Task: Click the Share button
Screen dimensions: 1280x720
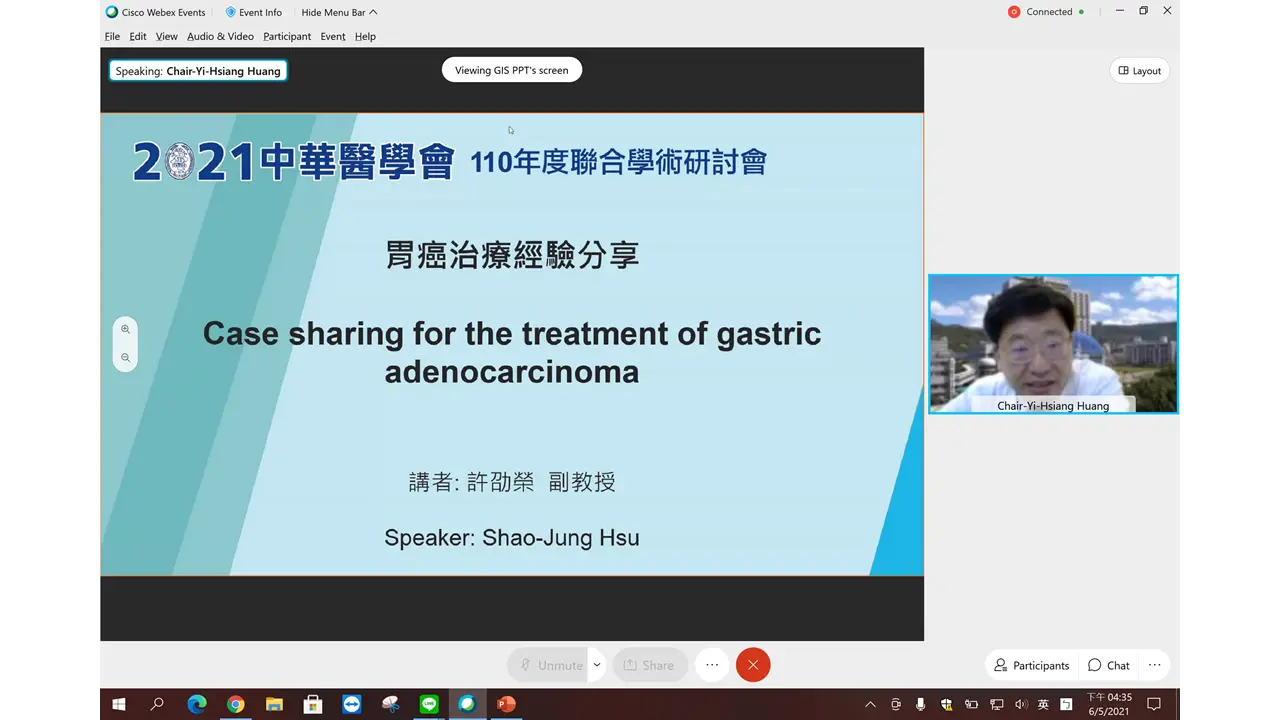Action: (649, 665)
